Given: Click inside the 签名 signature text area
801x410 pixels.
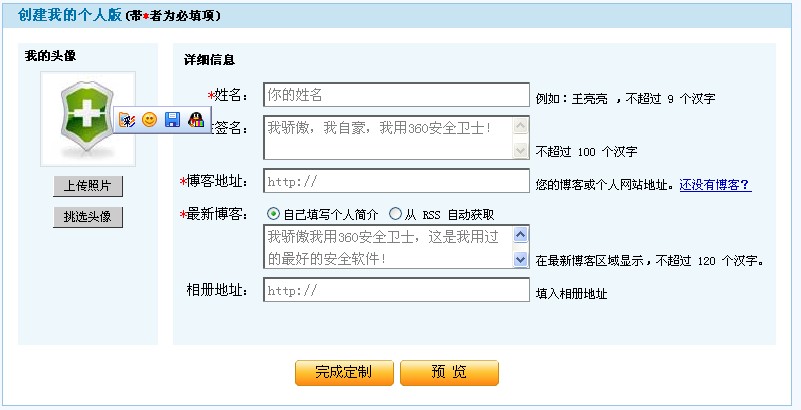Looking at the screenshot, I should (388, 137).
